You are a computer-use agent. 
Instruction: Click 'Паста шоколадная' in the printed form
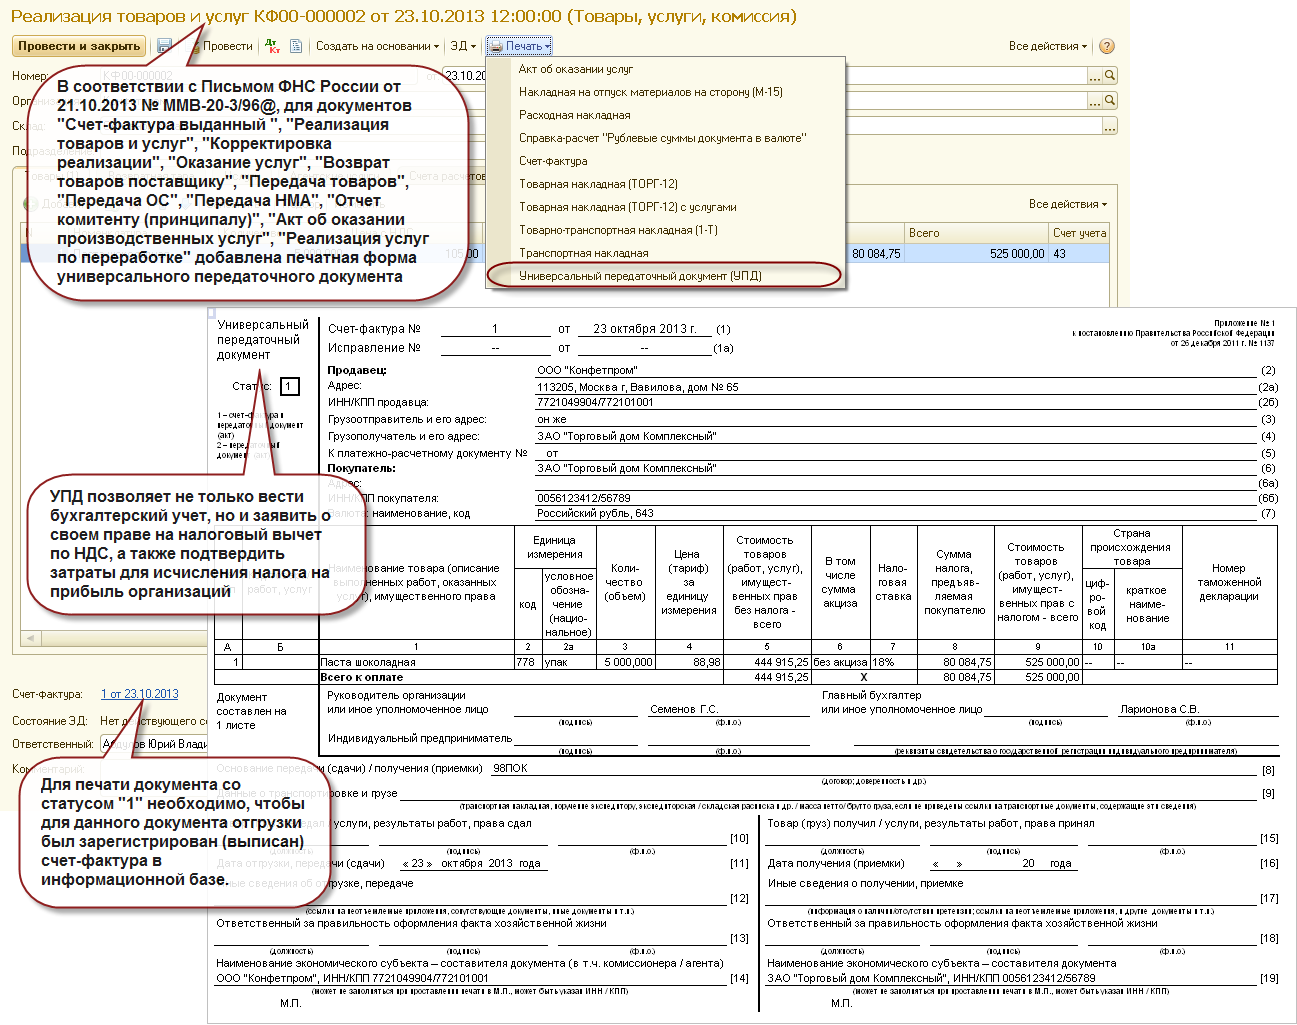[368, 662]
